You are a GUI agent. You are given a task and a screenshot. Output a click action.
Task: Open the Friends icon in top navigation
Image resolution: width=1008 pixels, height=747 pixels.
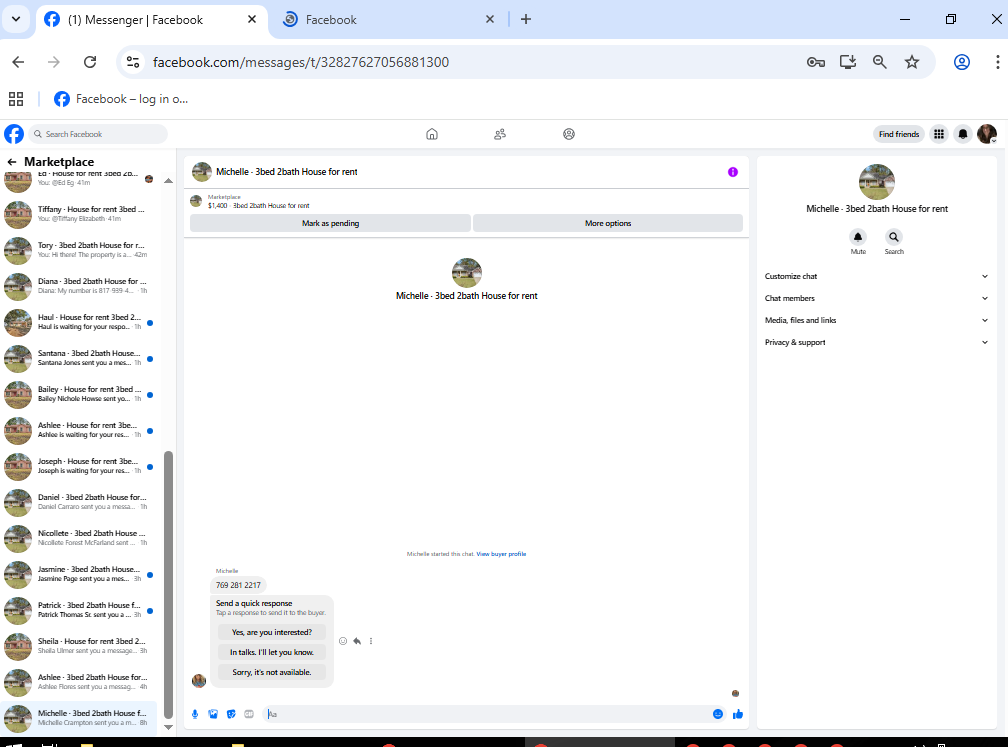[500, 134]
